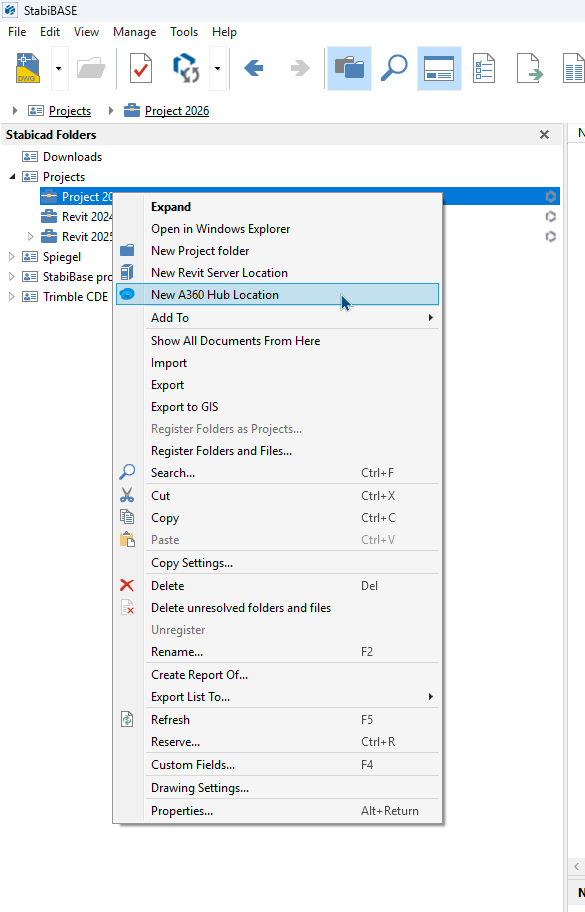Select the Downloads folder in tree
585x912 pixels.
click(72, 157)
